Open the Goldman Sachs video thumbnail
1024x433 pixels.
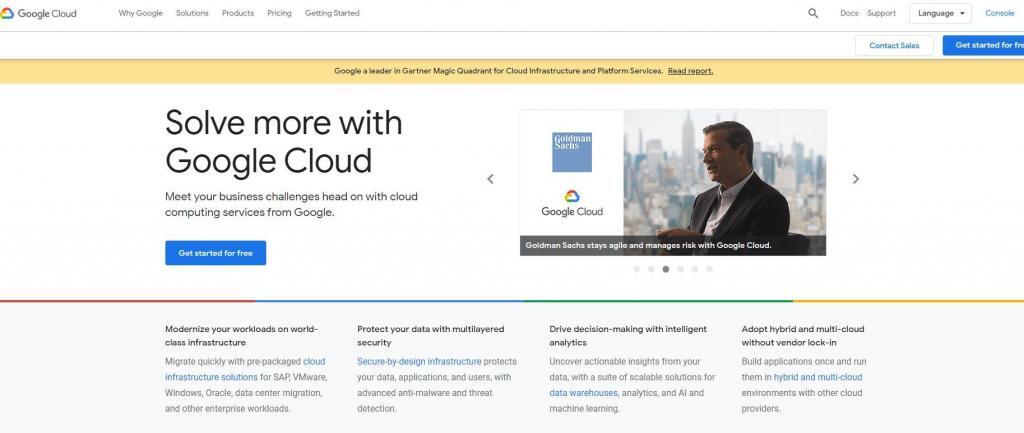pyautogui.click(x=673, y=182)
